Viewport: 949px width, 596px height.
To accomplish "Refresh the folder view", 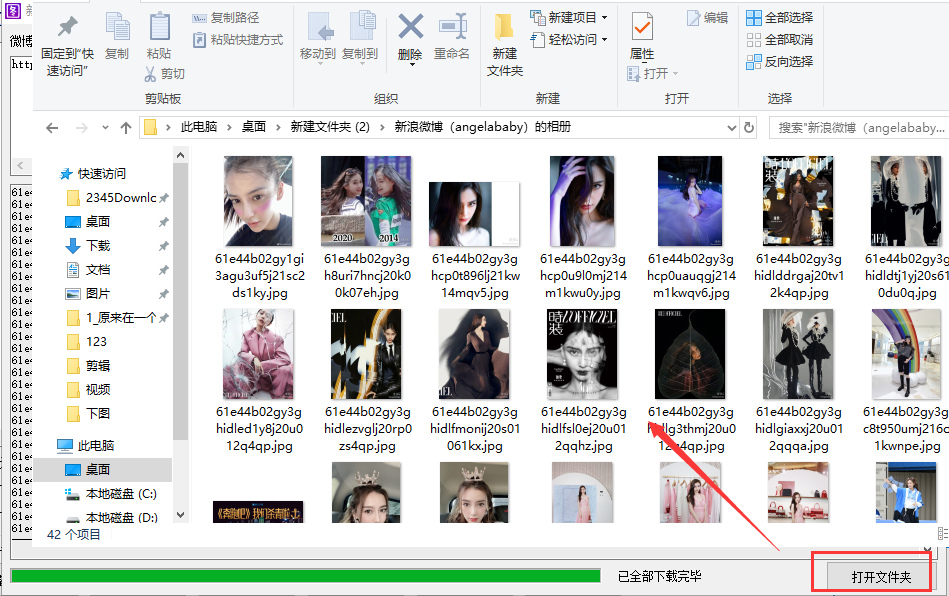I will click(749, 128).
